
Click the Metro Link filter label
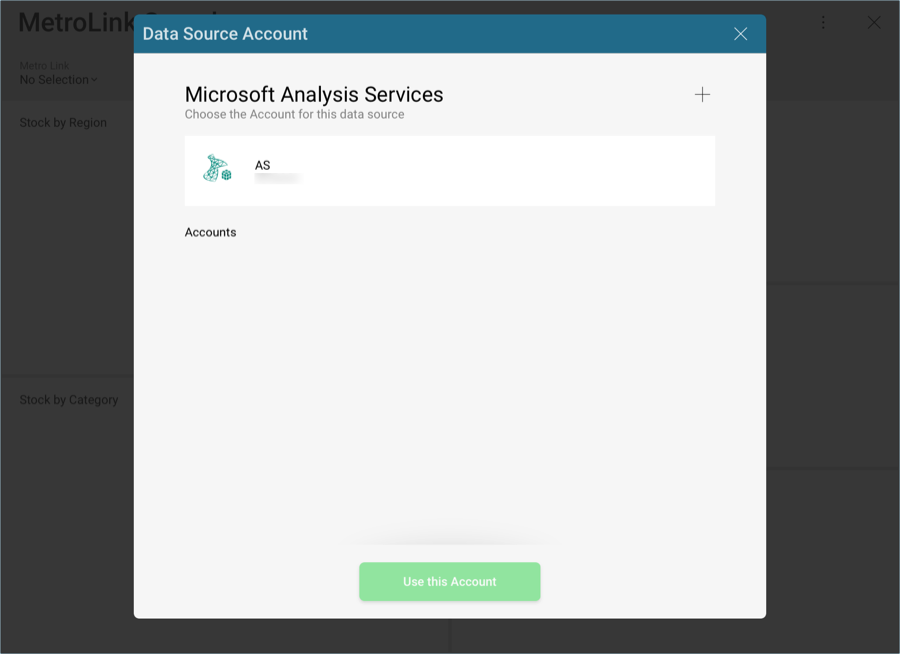pyautogui.click(x=45, y=66)
